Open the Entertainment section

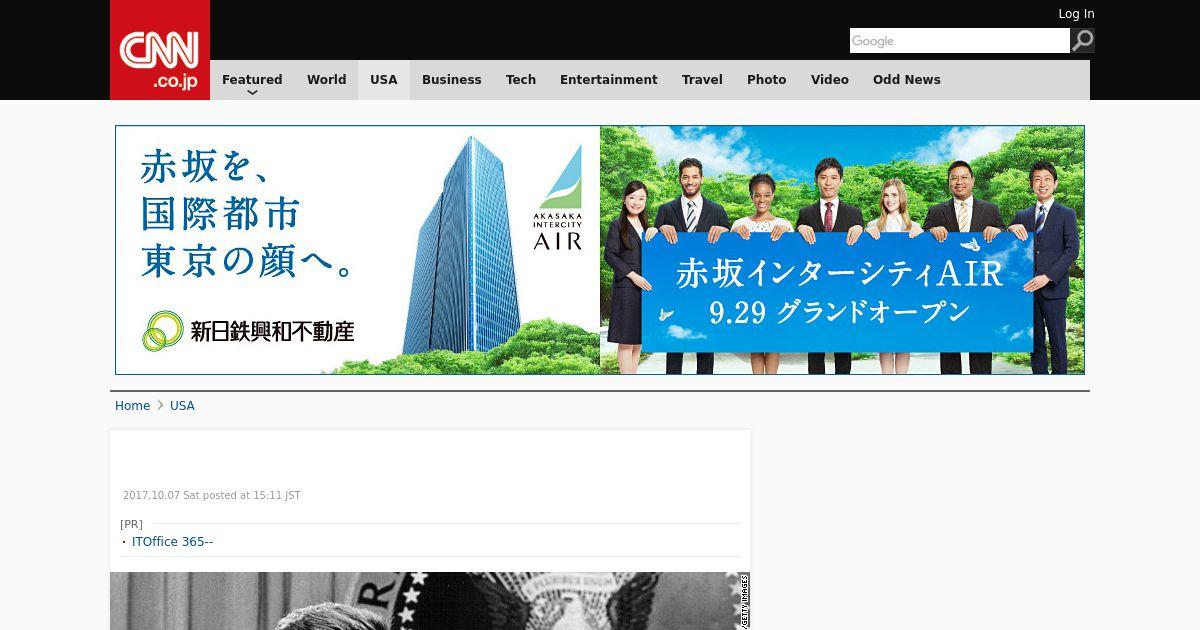(609, 80)
